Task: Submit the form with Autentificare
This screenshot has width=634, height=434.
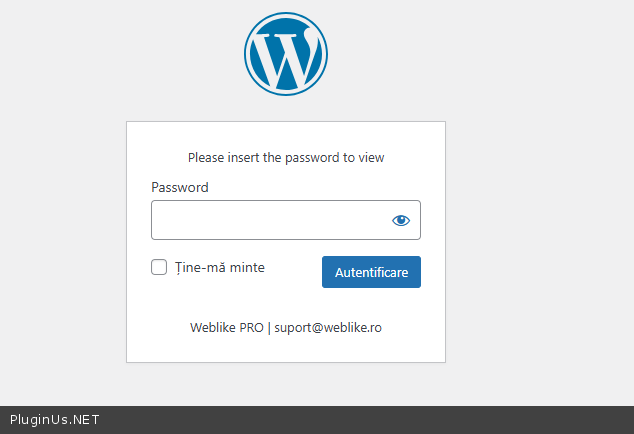Action: coord(371,272)
